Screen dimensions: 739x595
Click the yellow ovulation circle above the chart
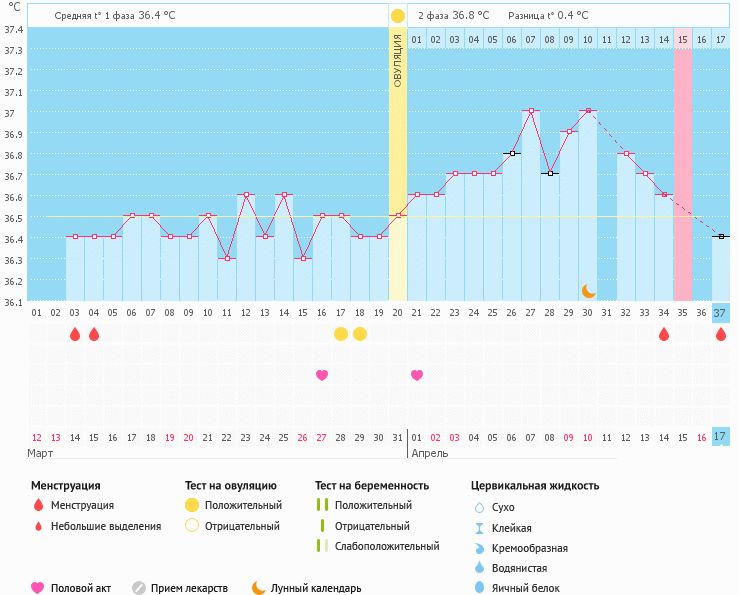[x=398, y=16]
